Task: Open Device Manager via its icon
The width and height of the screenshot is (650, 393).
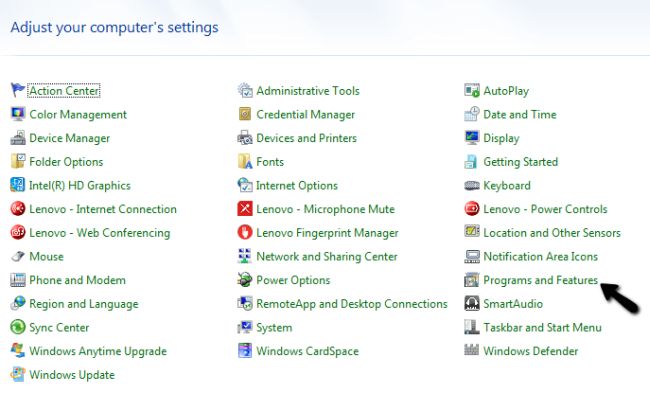Action: (x=18, y=138)
